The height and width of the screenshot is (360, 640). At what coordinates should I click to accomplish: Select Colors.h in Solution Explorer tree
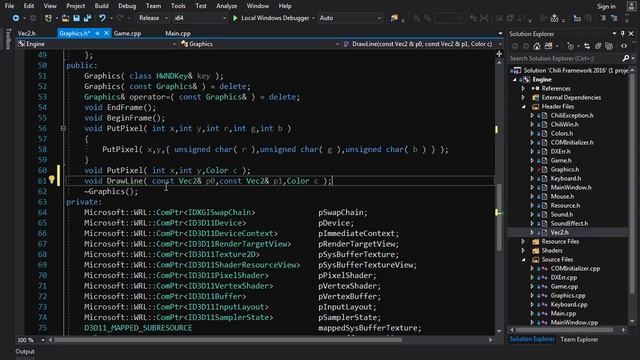click(562, 133)
